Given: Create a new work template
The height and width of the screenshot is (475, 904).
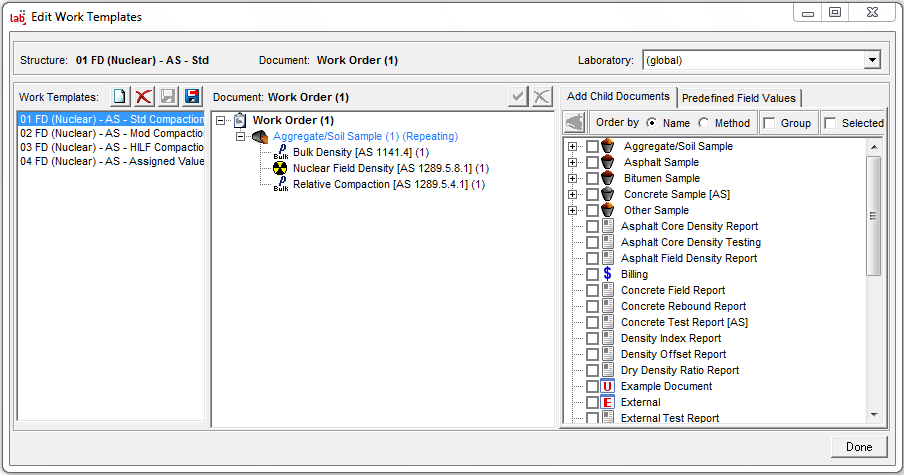Looking at the screenshot, I should [x=120, y=97].
